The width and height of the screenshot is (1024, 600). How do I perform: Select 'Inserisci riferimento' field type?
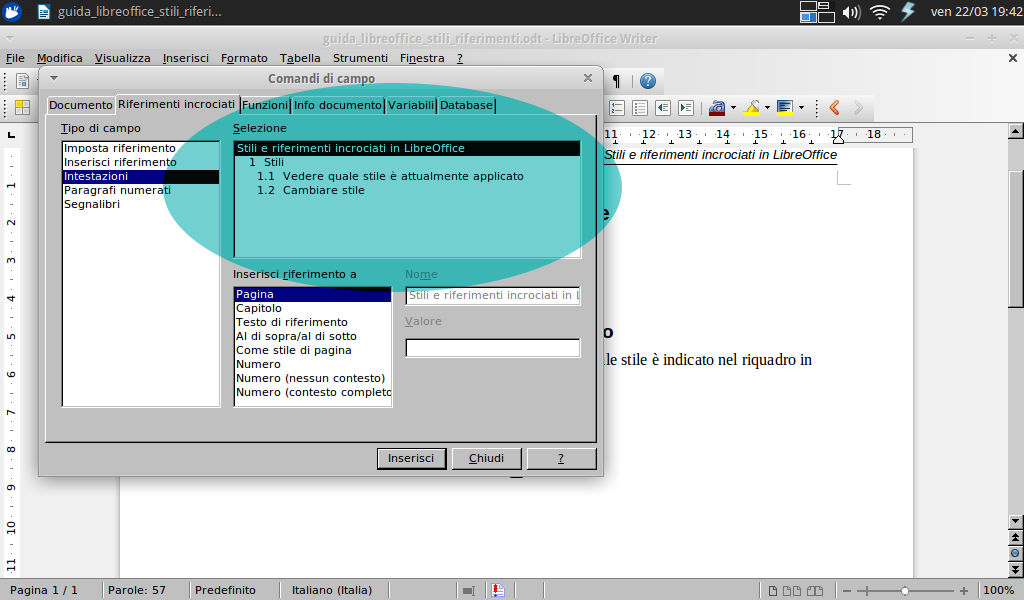(x=140, y=162)
